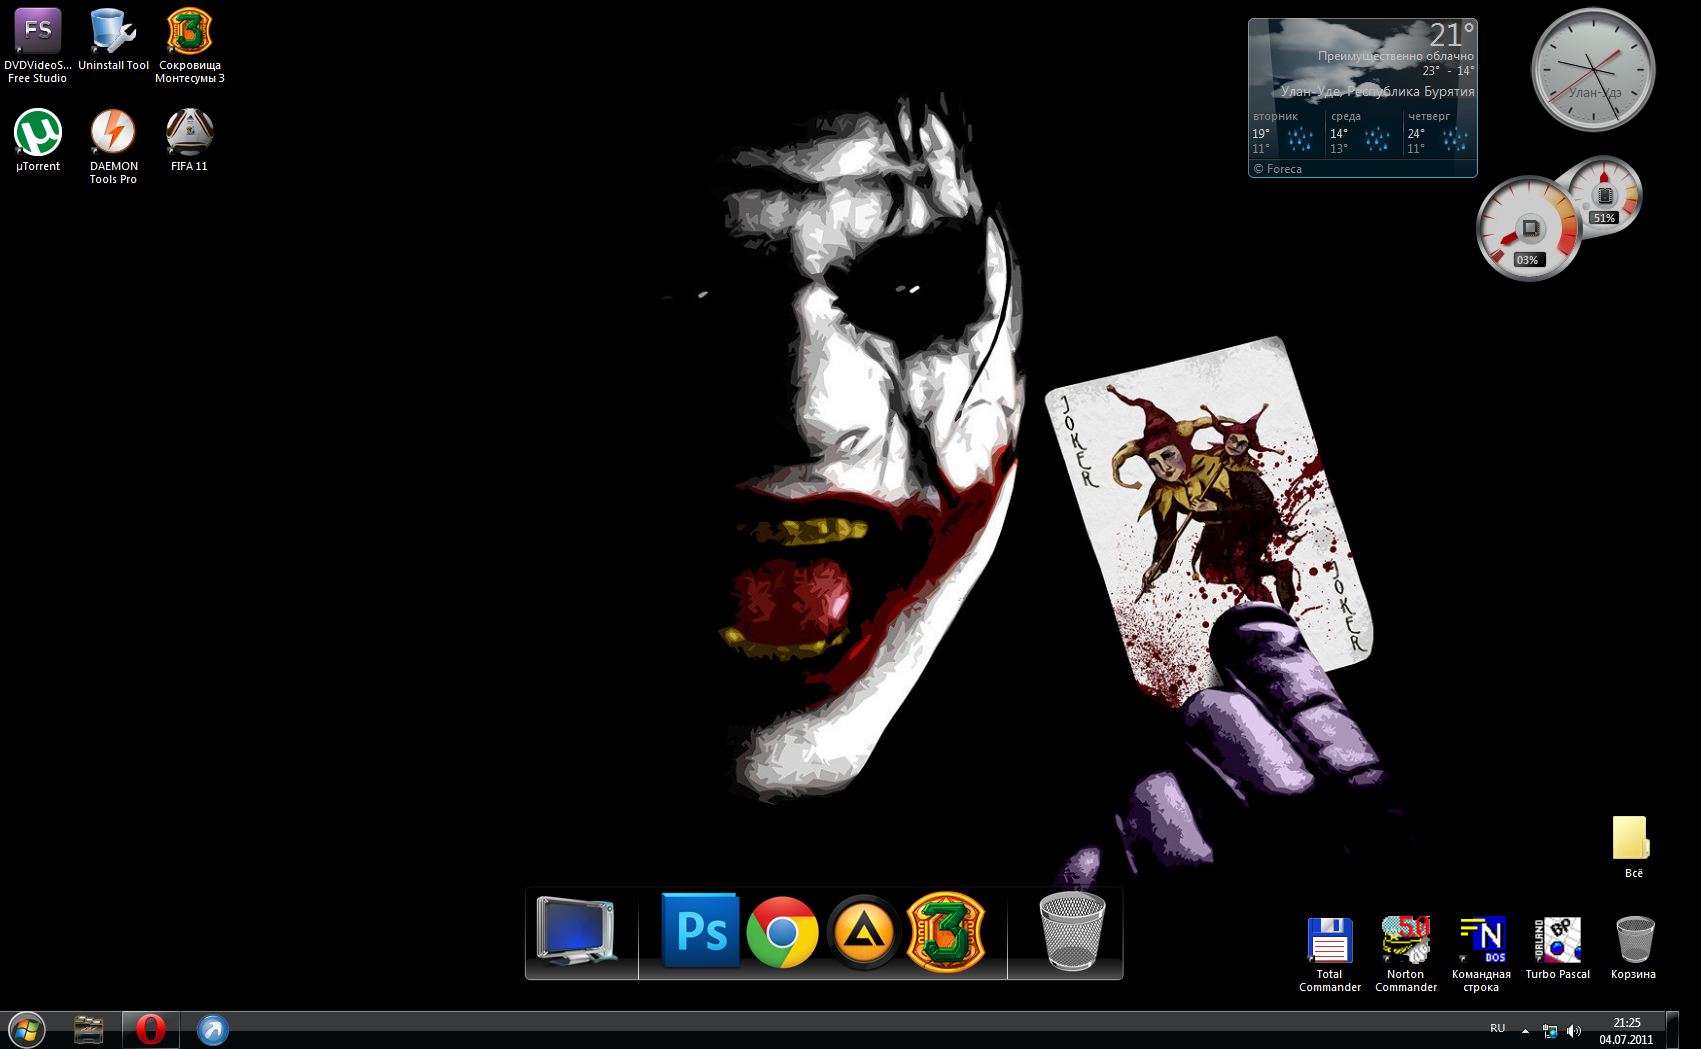Launch the µTorrent desktop icon
The width and height of the screenshot is (1701, 1049).
click(x=38, y=133)
